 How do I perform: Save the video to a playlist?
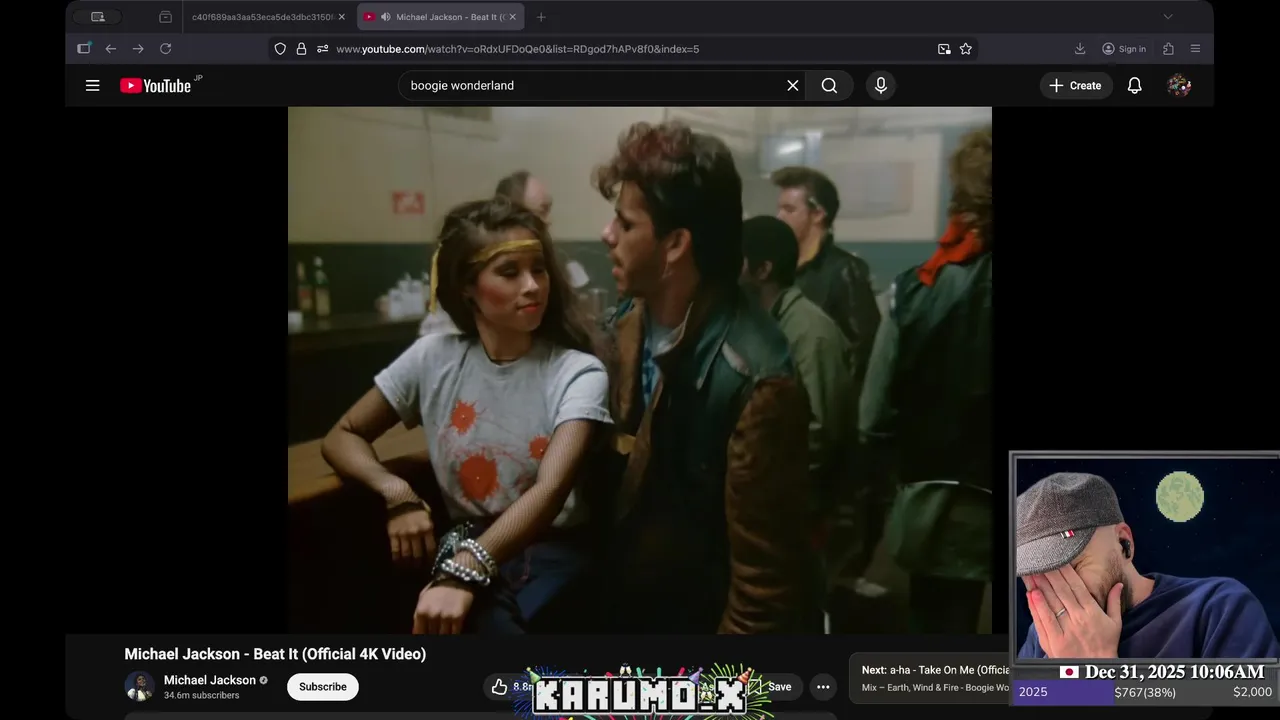(x=780, y=687)
